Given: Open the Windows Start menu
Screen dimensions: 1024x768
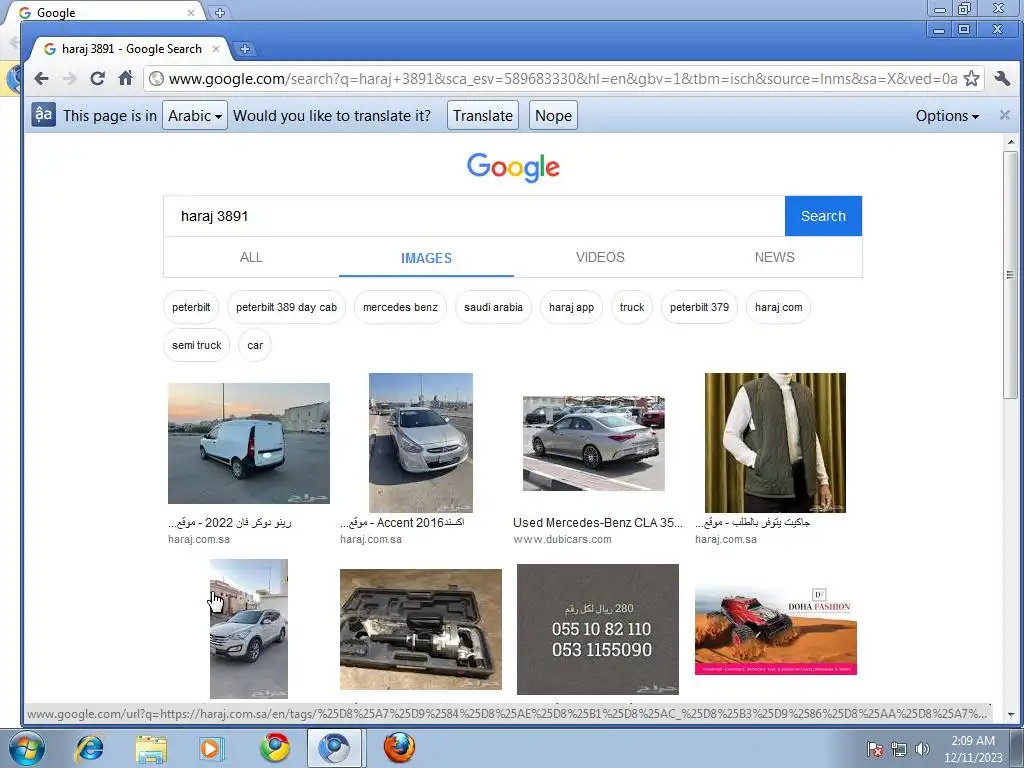Looking at the screenshot, I should [x=27, y=748].
